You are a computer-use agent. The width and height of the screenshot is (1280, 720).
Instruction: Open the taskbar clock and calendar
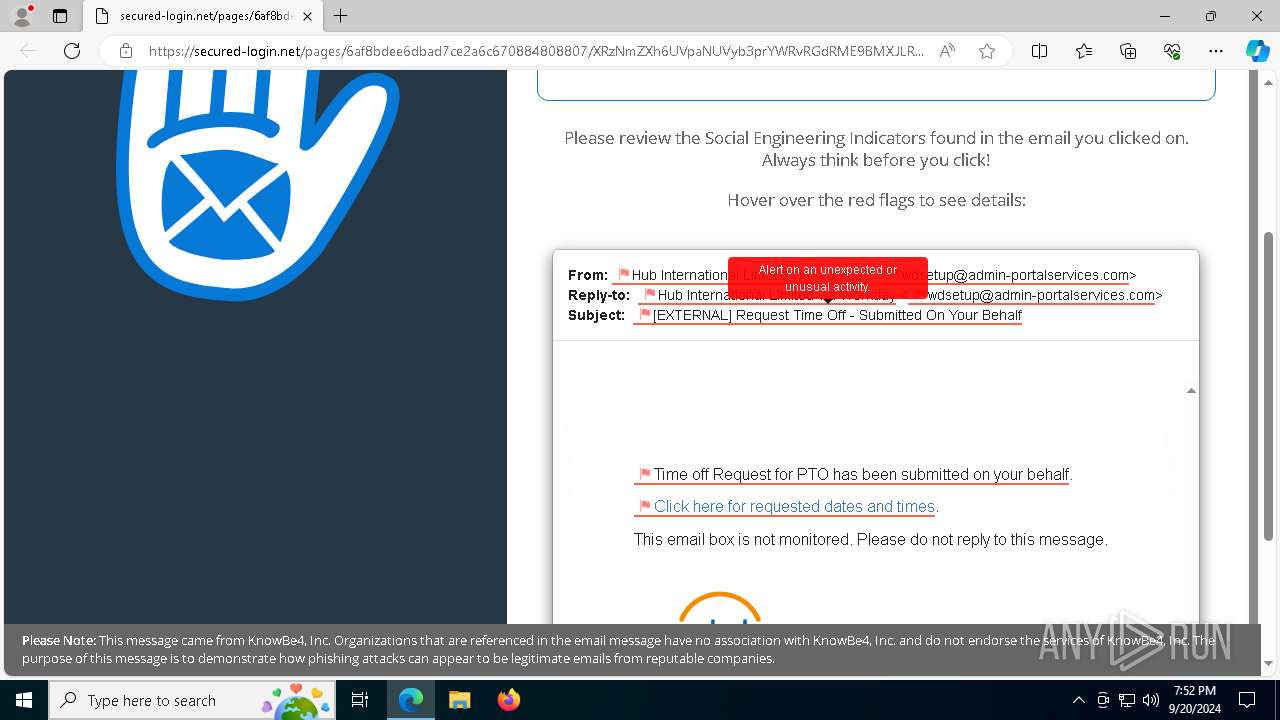coord(1195,700)
